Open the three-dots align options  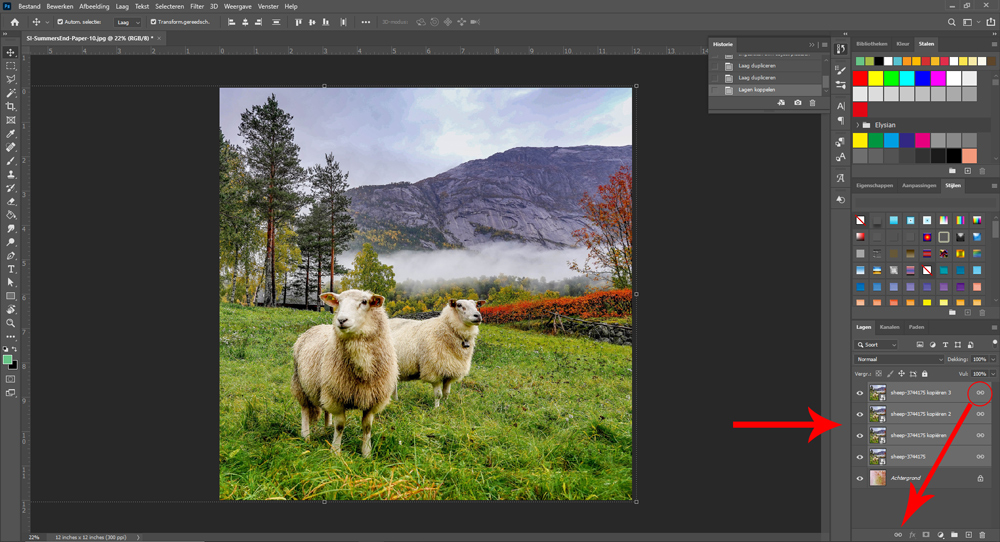coord(365,22)
